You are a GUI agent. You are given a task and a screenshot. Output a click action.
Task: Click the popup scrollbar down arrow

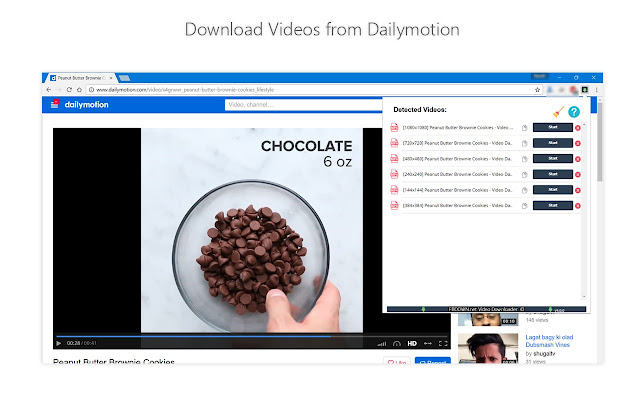(x=584, y=297)
